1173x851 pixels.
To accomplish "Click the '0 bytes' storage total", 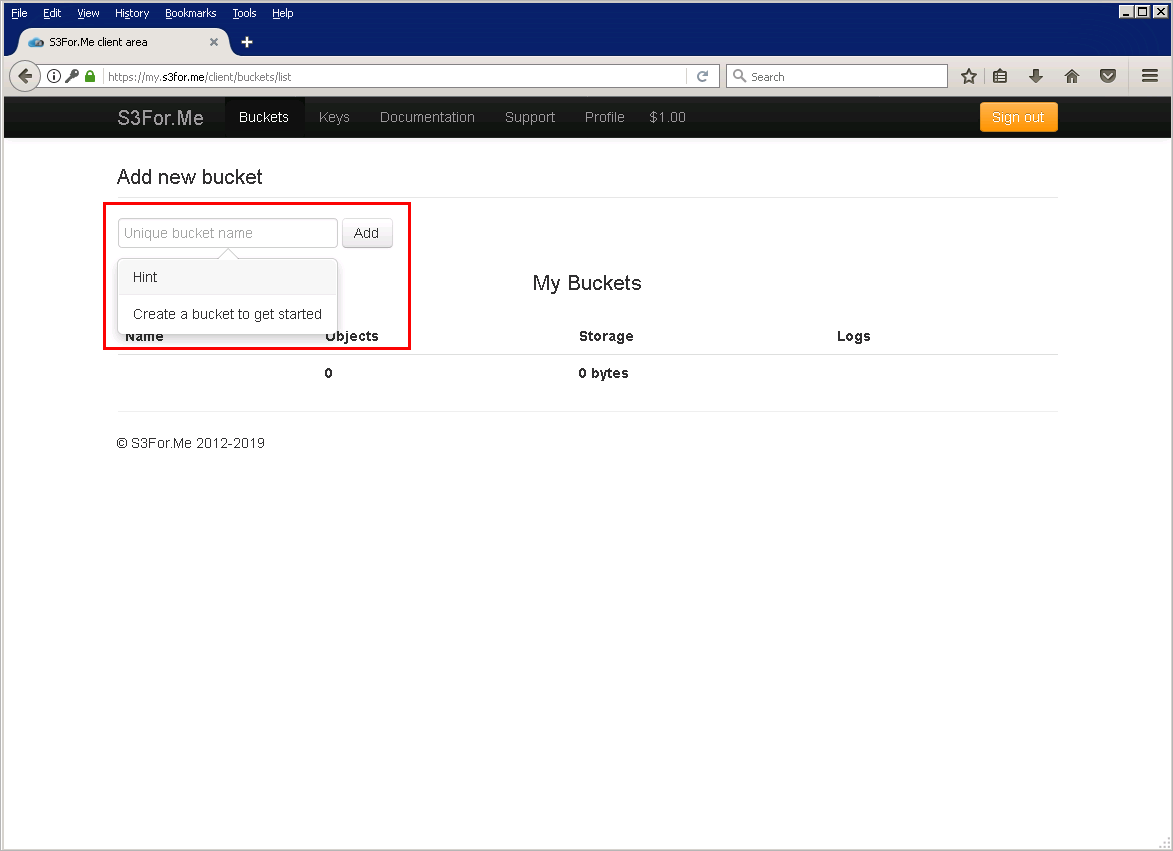I will point(603,373).
